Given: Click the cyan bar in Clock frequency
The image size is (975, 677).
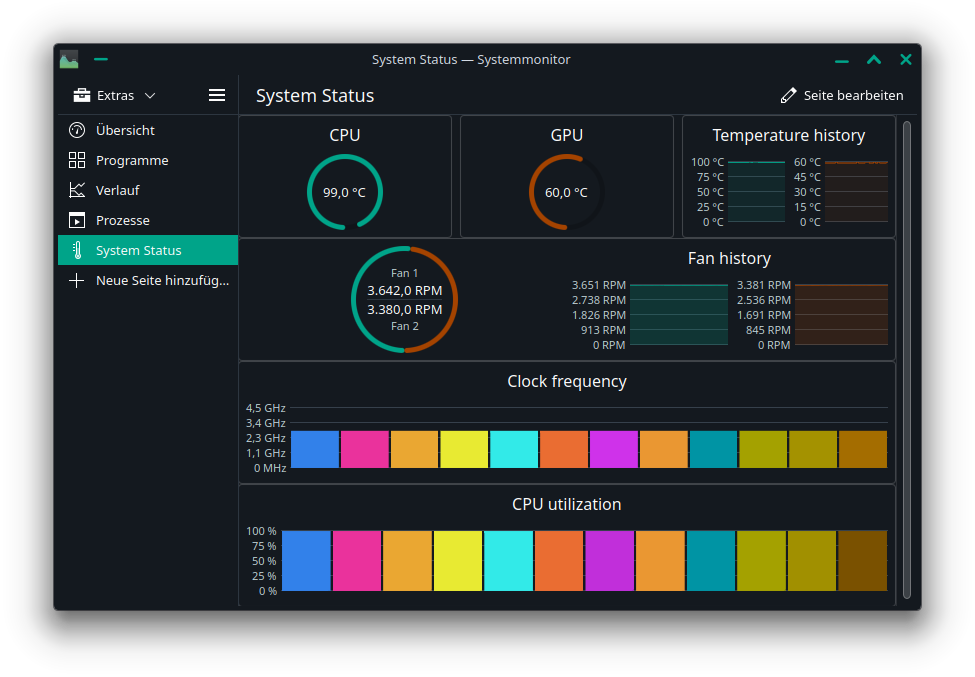Looking at the screenshot, I should 514,449.
